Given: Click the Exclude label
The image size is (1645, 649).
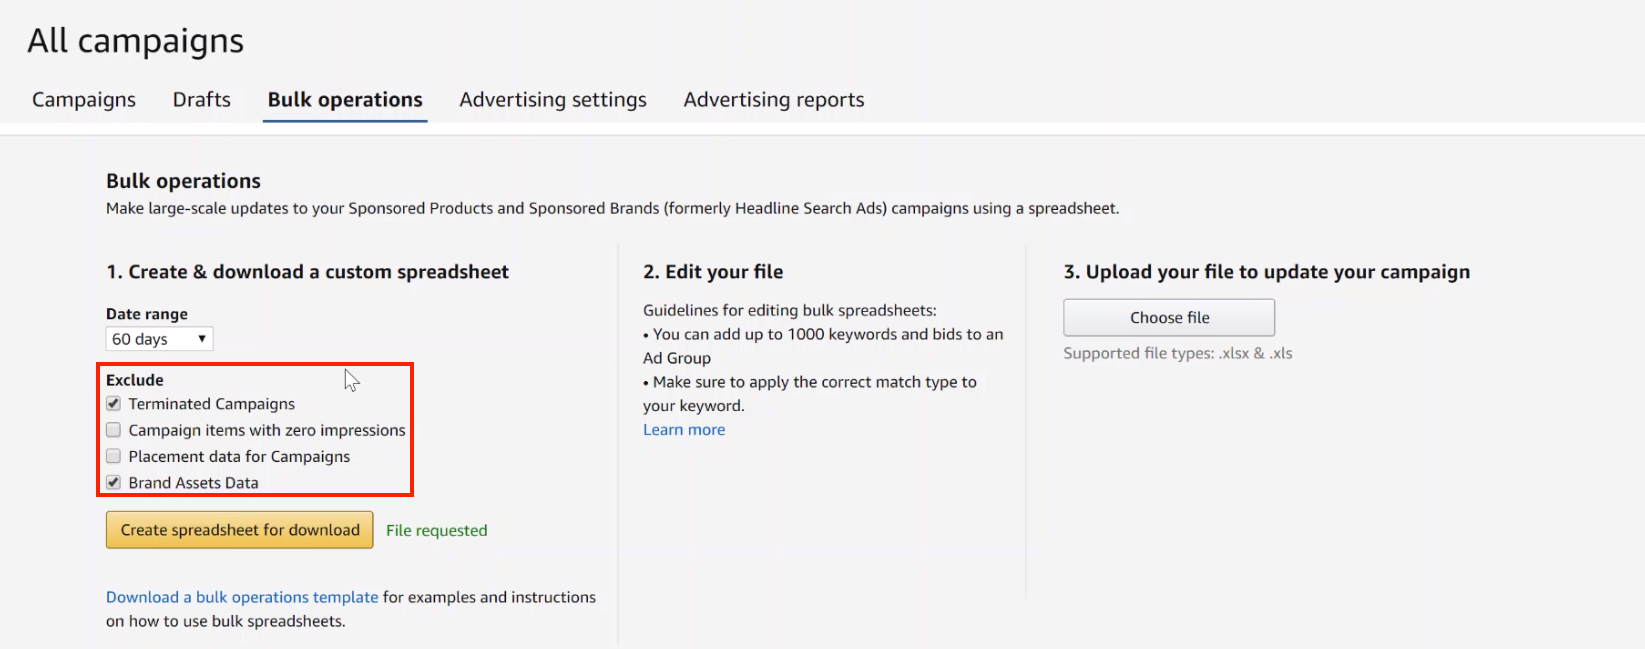Looking at the screenshot, I should [135, 380].
